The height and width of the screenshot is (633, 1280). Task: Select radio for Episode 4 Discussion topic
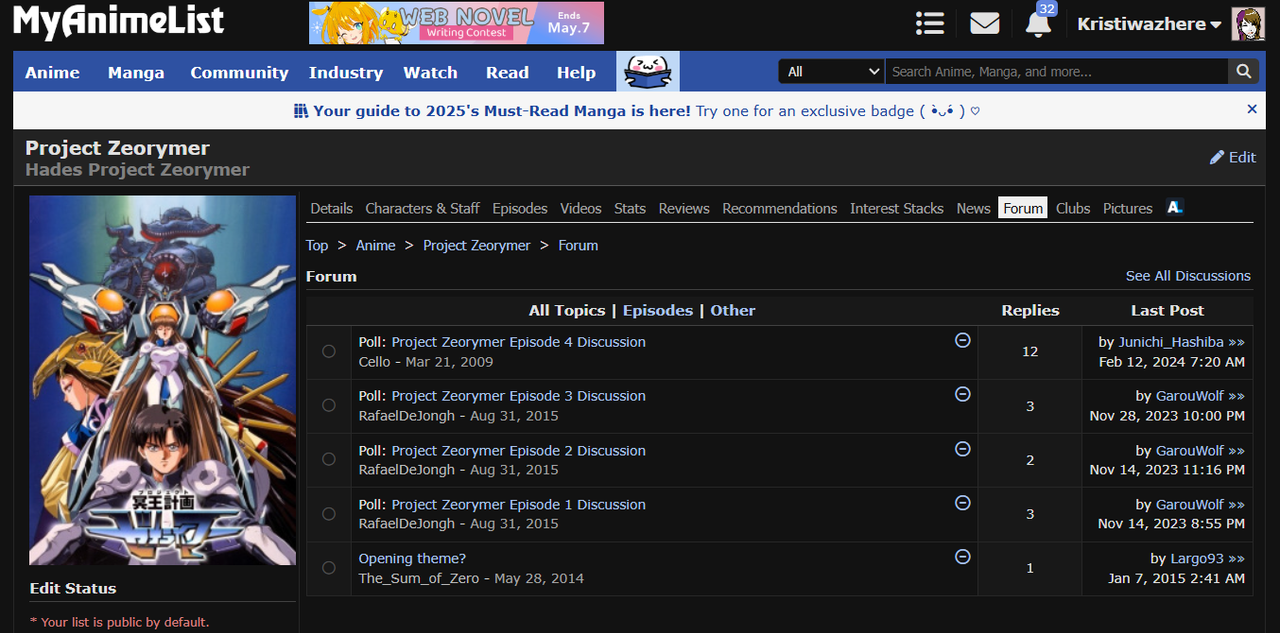[x=329, y=351]
